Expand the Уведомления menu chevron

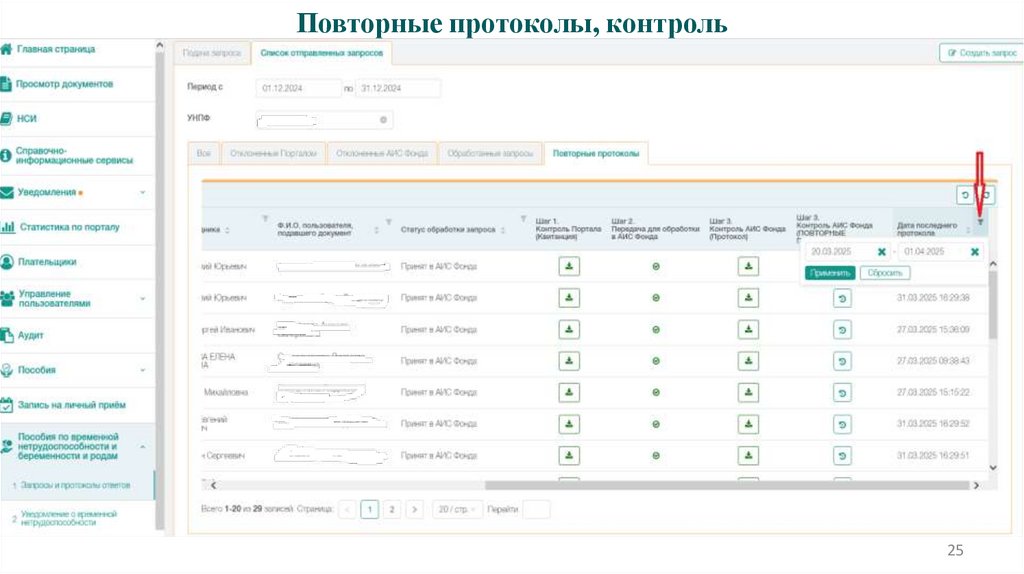click(142, 193)
